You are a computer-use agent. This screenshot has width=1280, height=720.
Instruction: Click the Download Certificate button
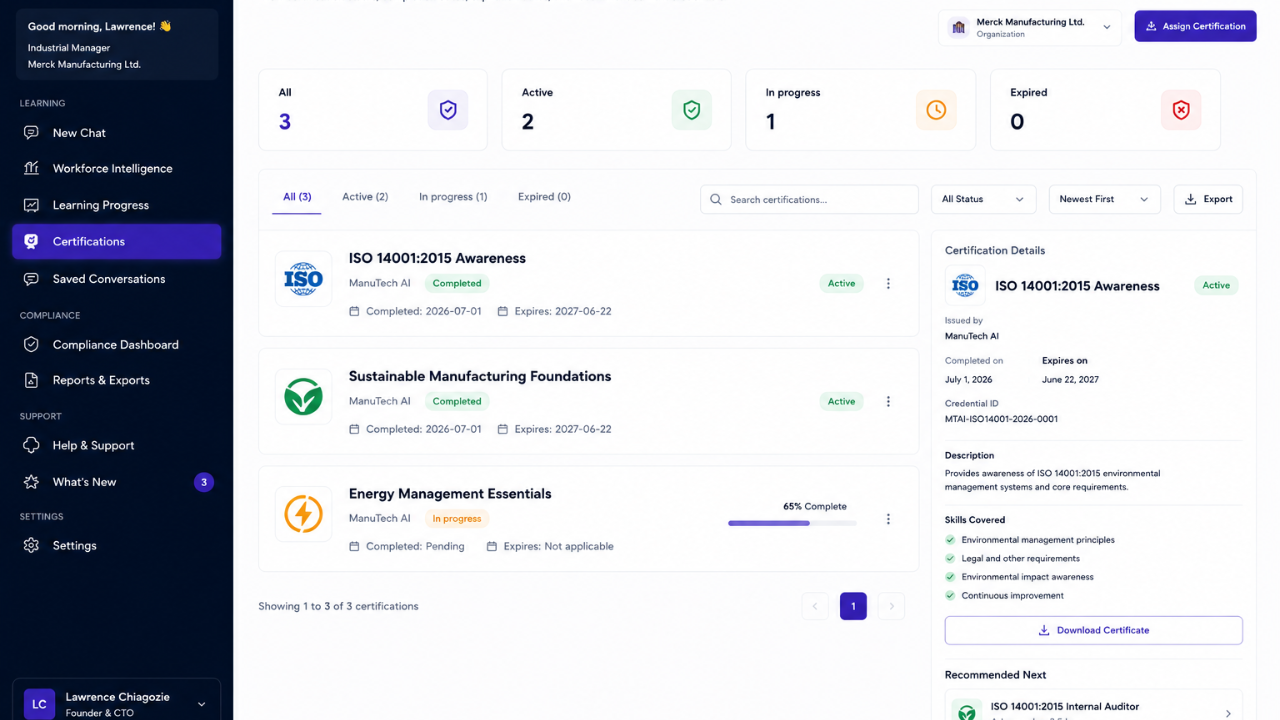point(1094,630)
